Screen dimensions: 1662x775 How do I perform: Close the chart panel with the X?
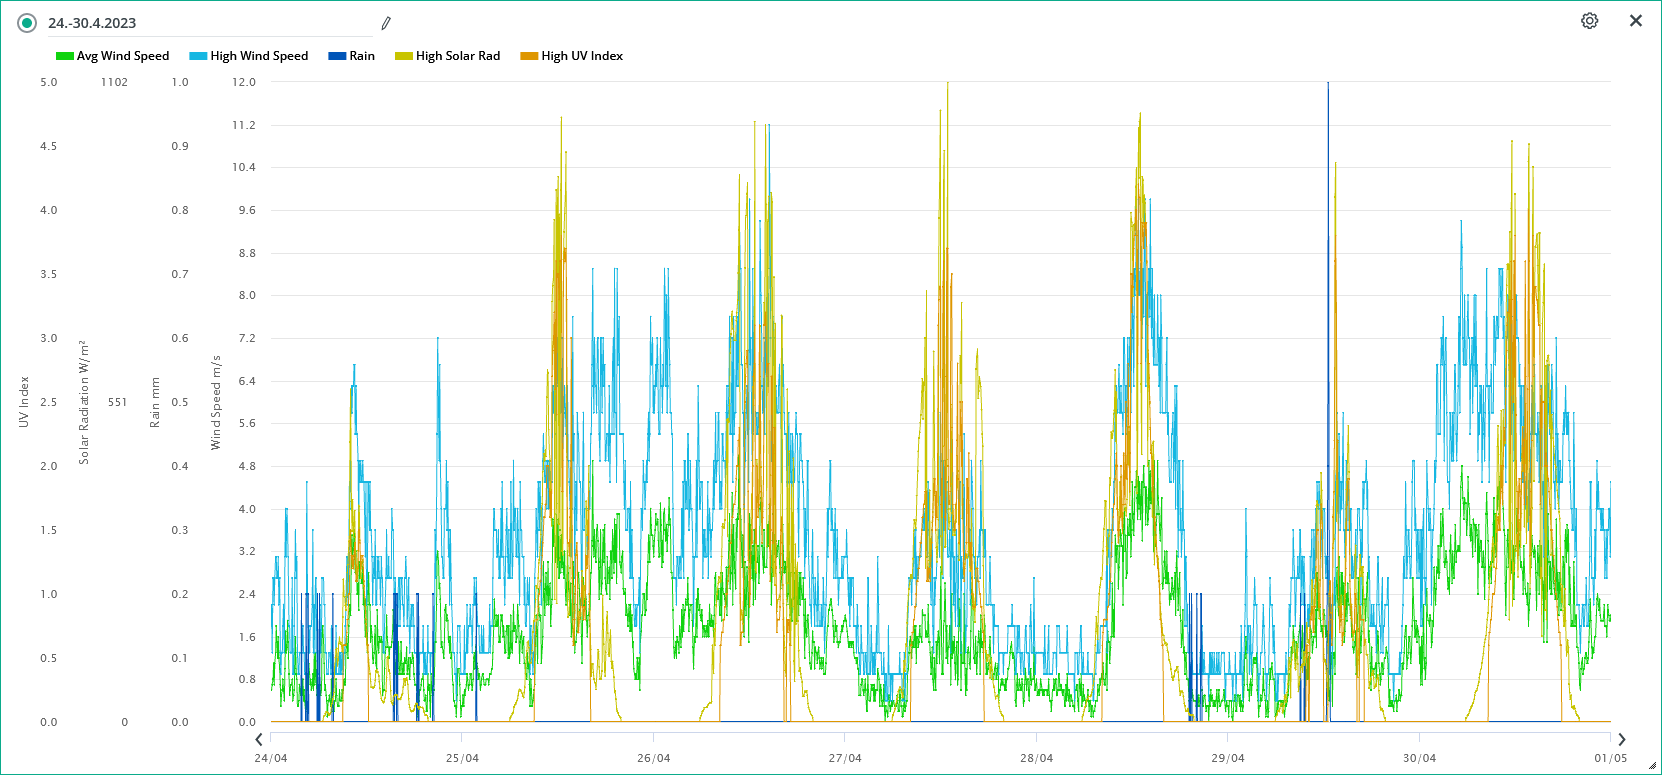tap(1636, 21)
